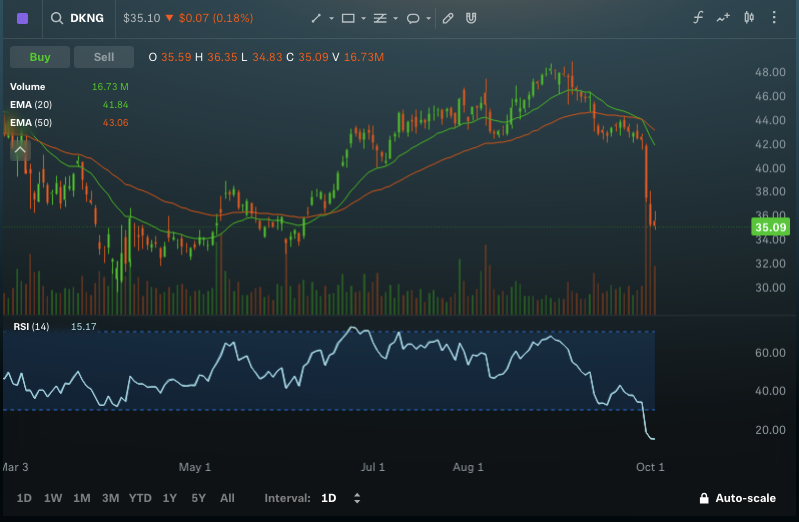Screen dimensions: 799x522
Task: Switch to the 3M time range
Action: tap(110, 498)
